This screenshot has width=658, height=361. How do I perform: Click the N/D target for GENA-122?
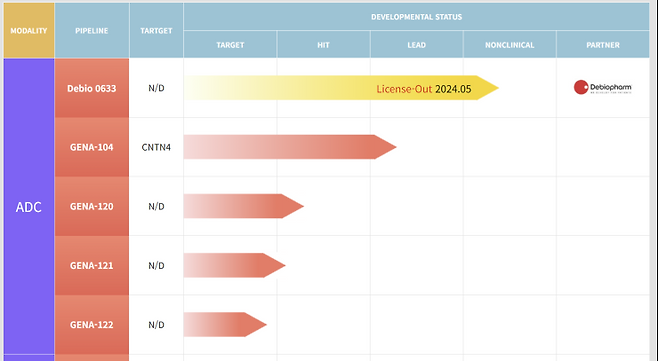tap(156, 324)
